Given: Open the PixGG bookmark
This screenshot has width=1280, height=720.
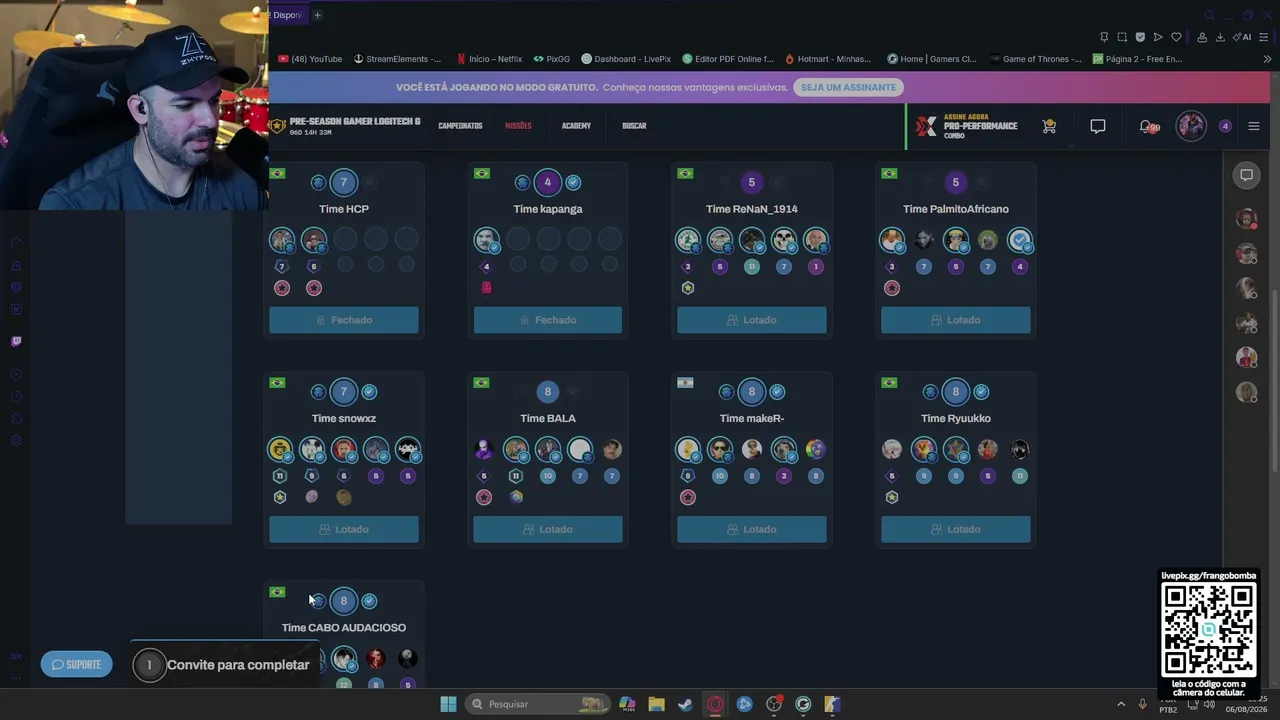Looking at the screenshot, I should point(552,59).
